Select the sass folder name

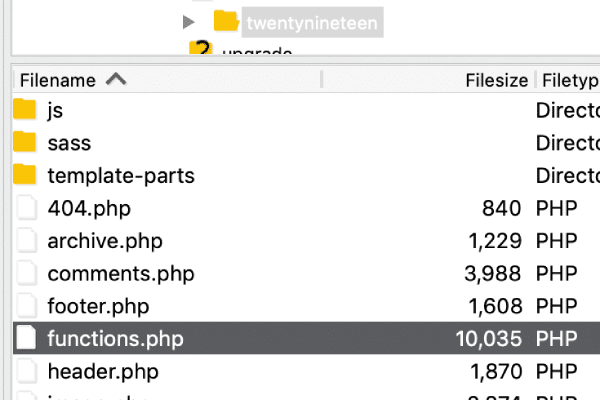pyautogui.click(x=69, y=143)
